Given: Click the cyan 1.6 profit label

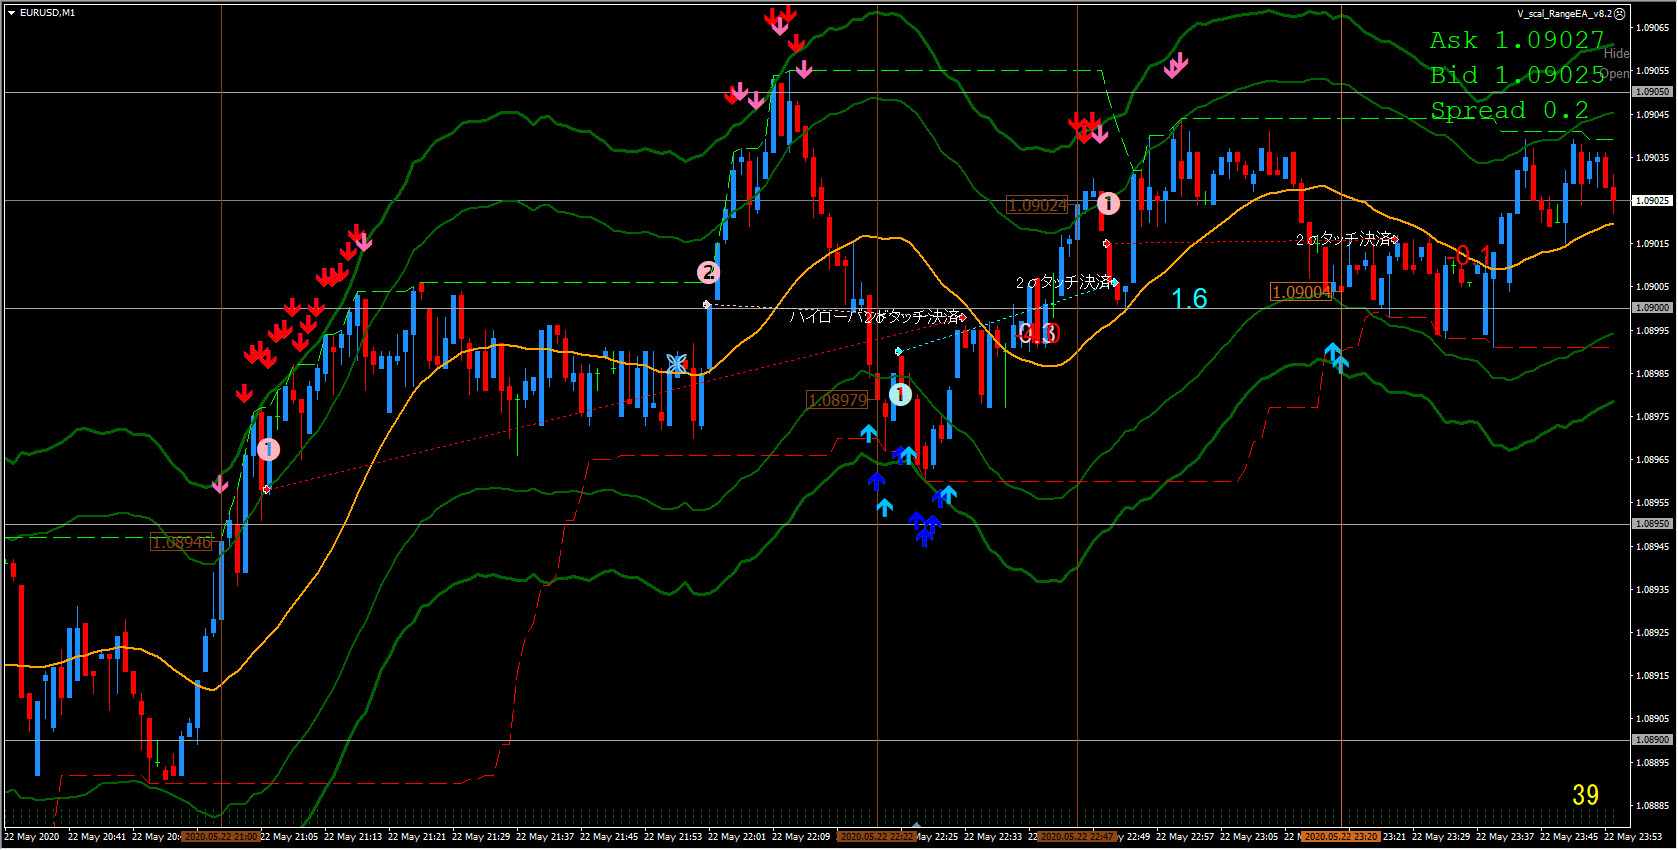Looking at the screenshot, I should pos(1189,298).
